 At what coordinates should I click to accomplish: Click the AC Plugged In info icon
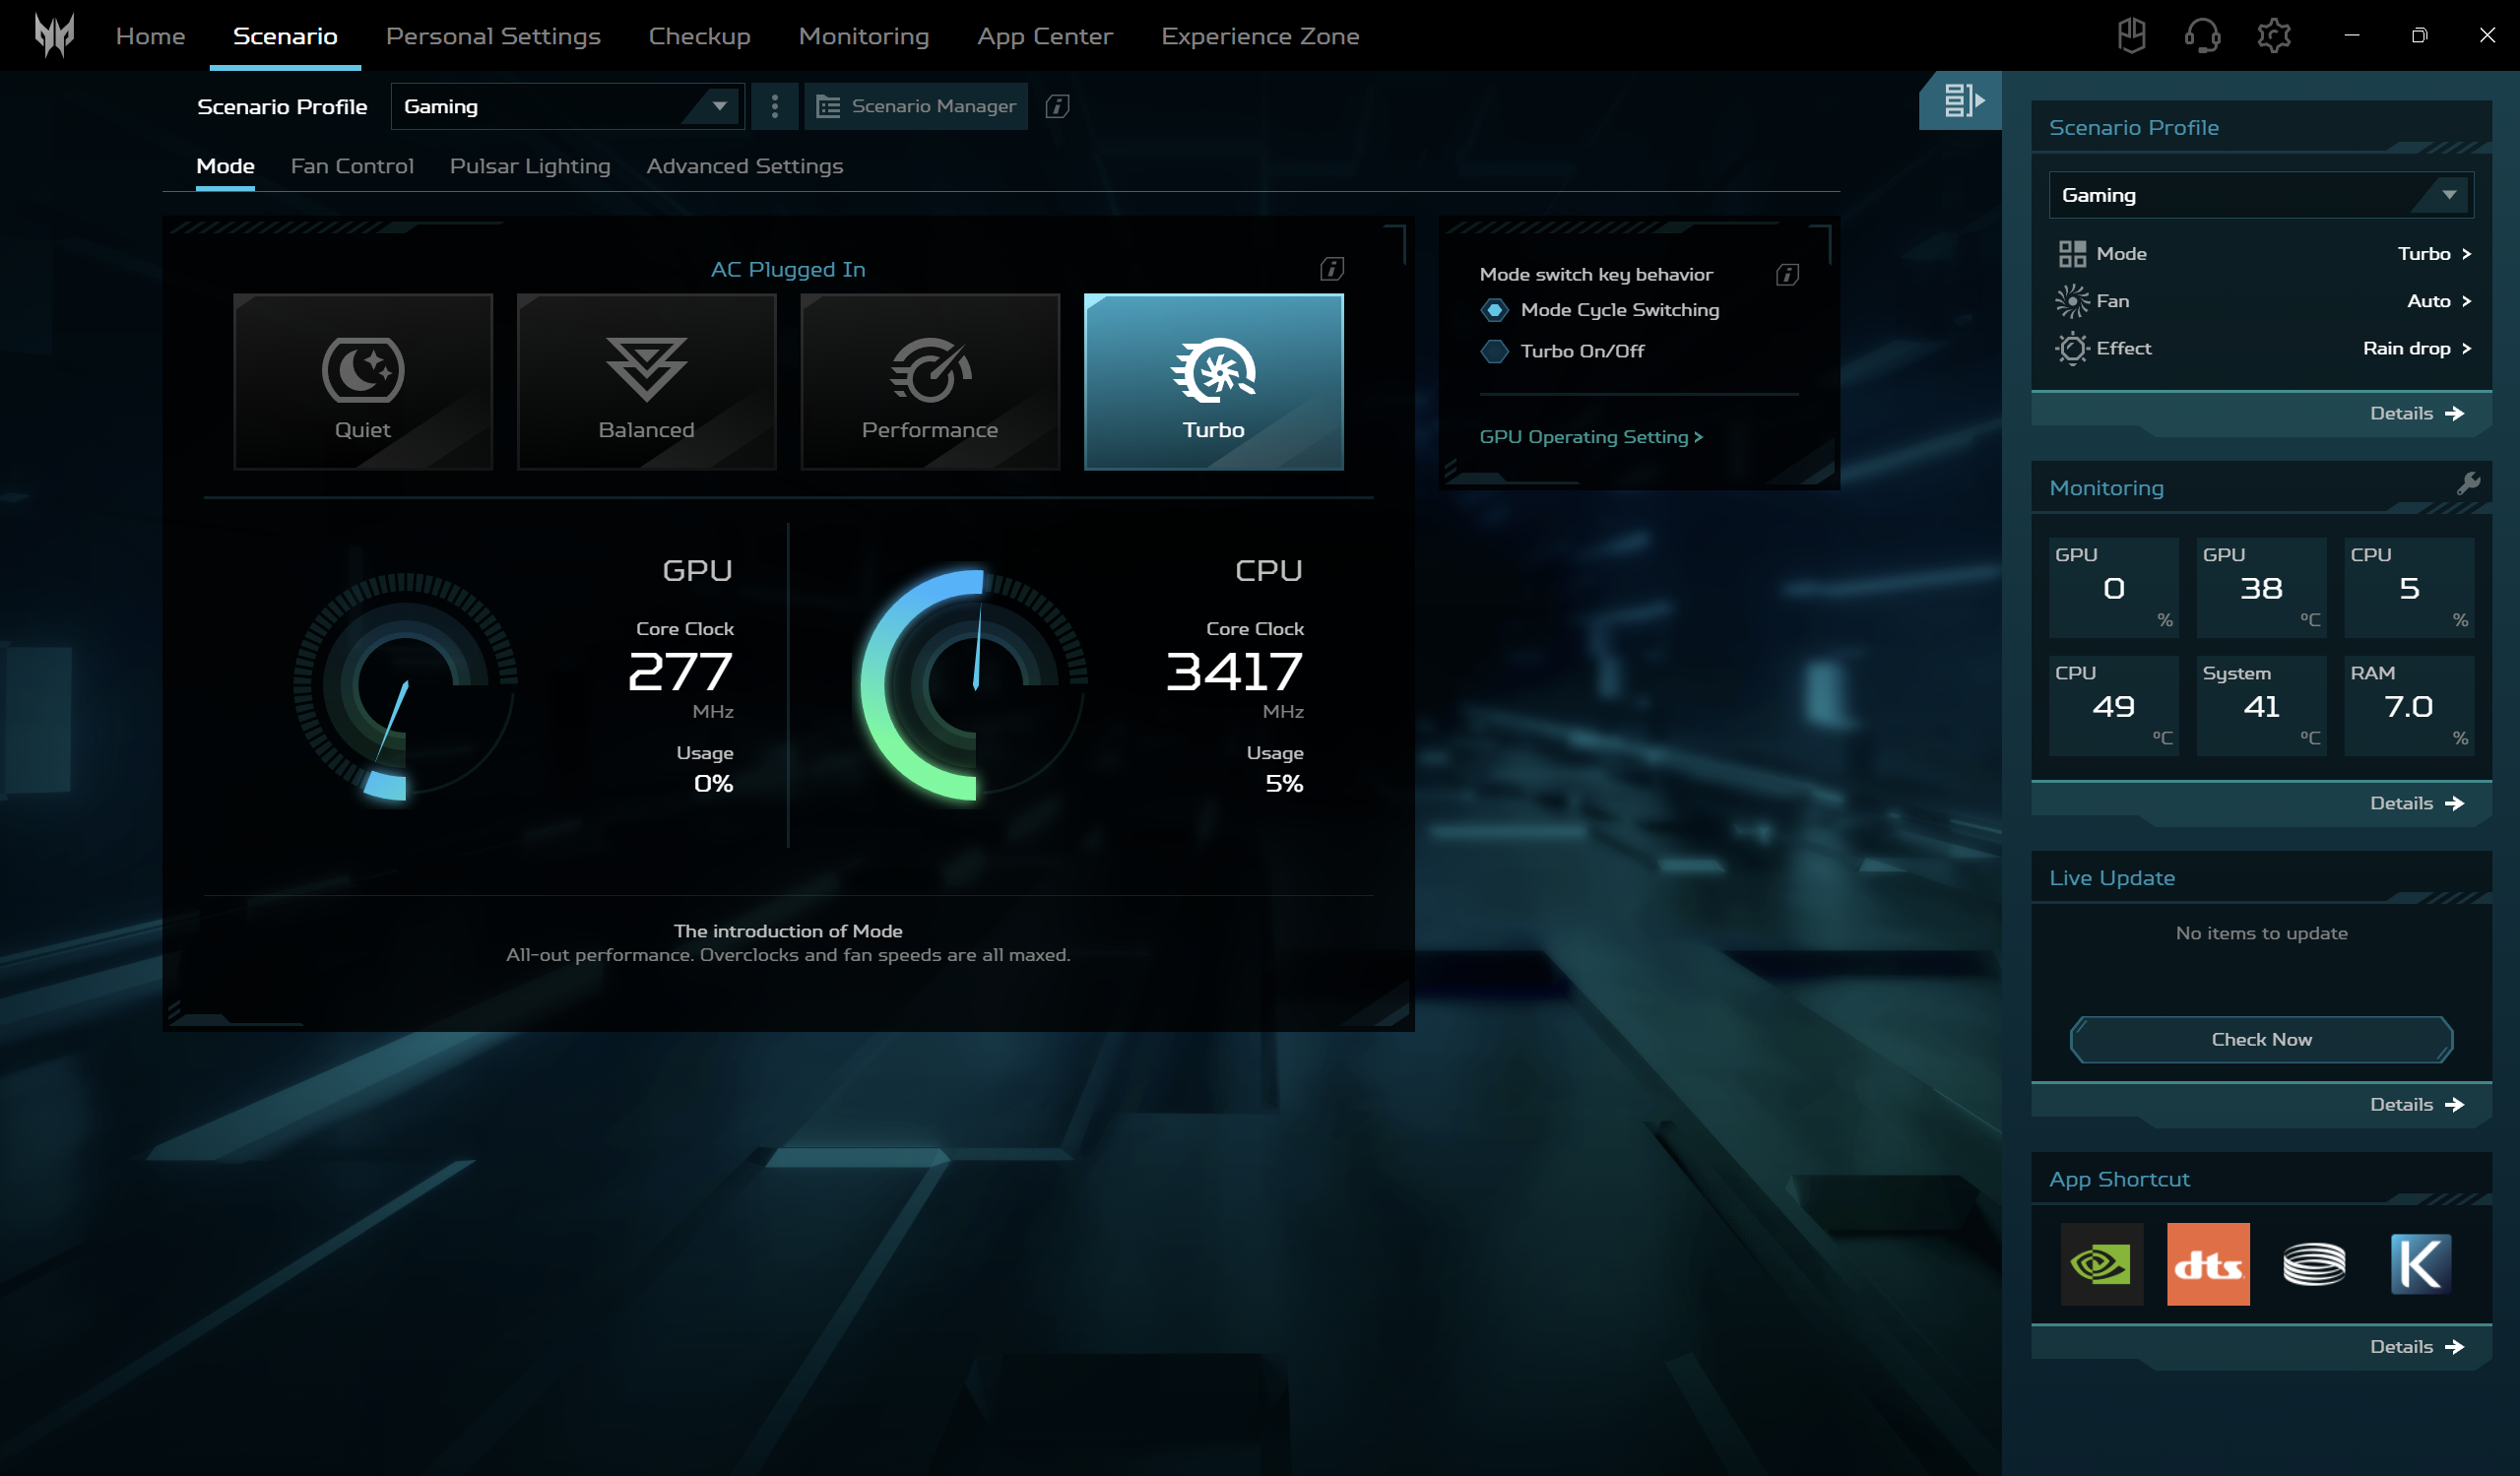pos(1331,268)
